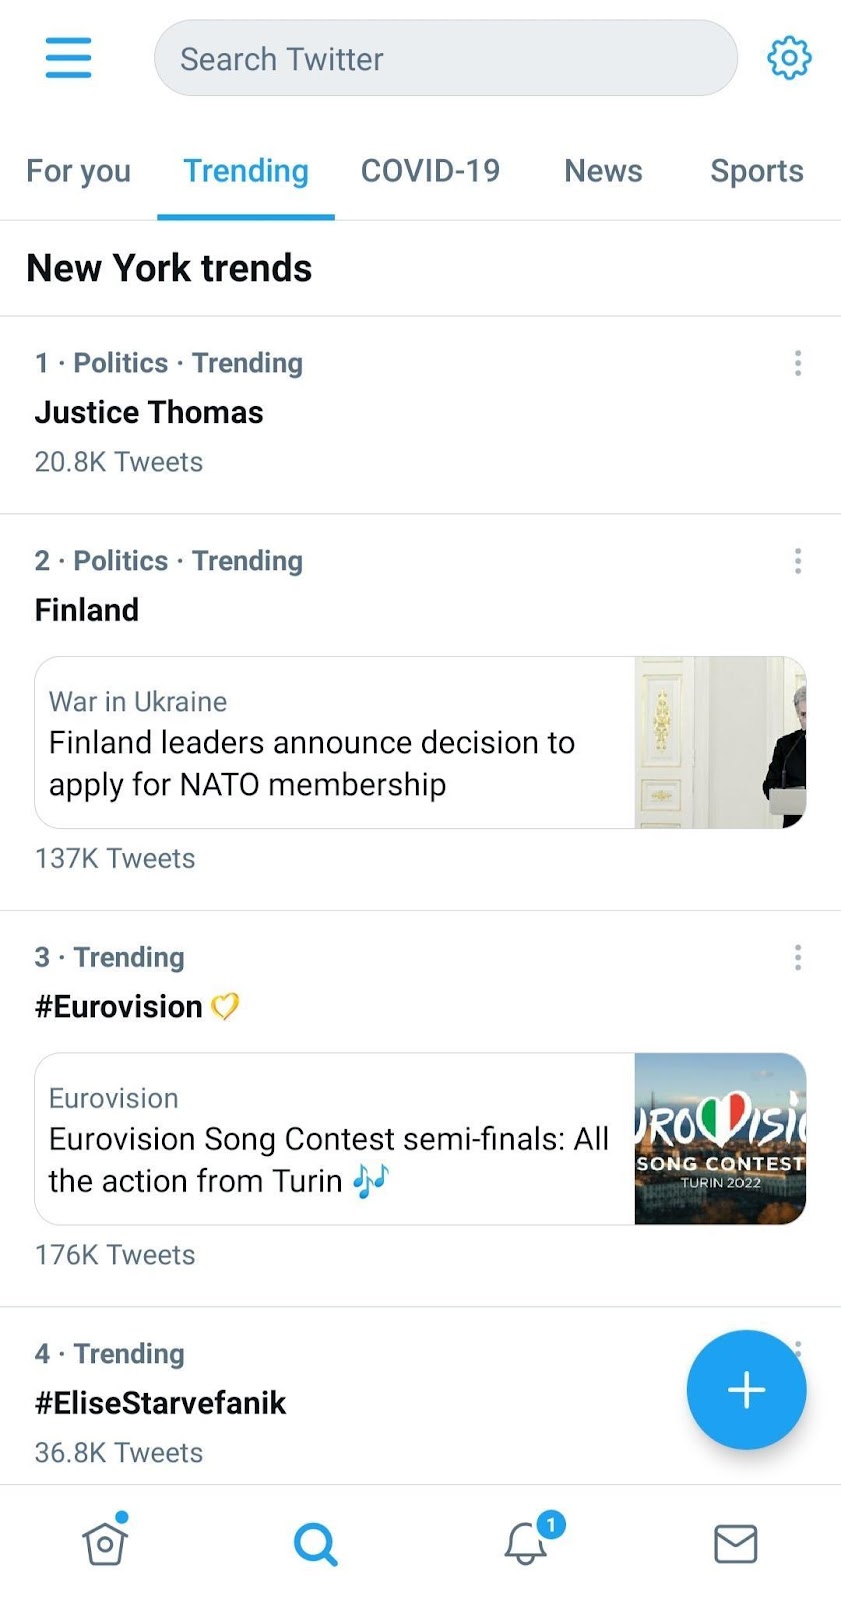Tap the Search magnifier in bottom bar
The height and width of the screenshot is (1600, 841).
pyautogui.click(x=315, y=1544)
